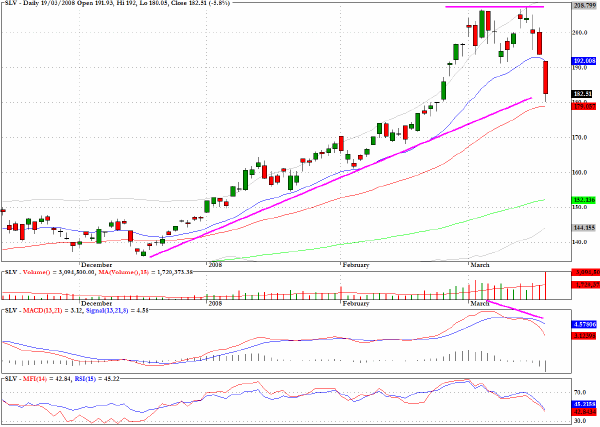
Task: Click December label on price chart axis
Action: point(96,265)
